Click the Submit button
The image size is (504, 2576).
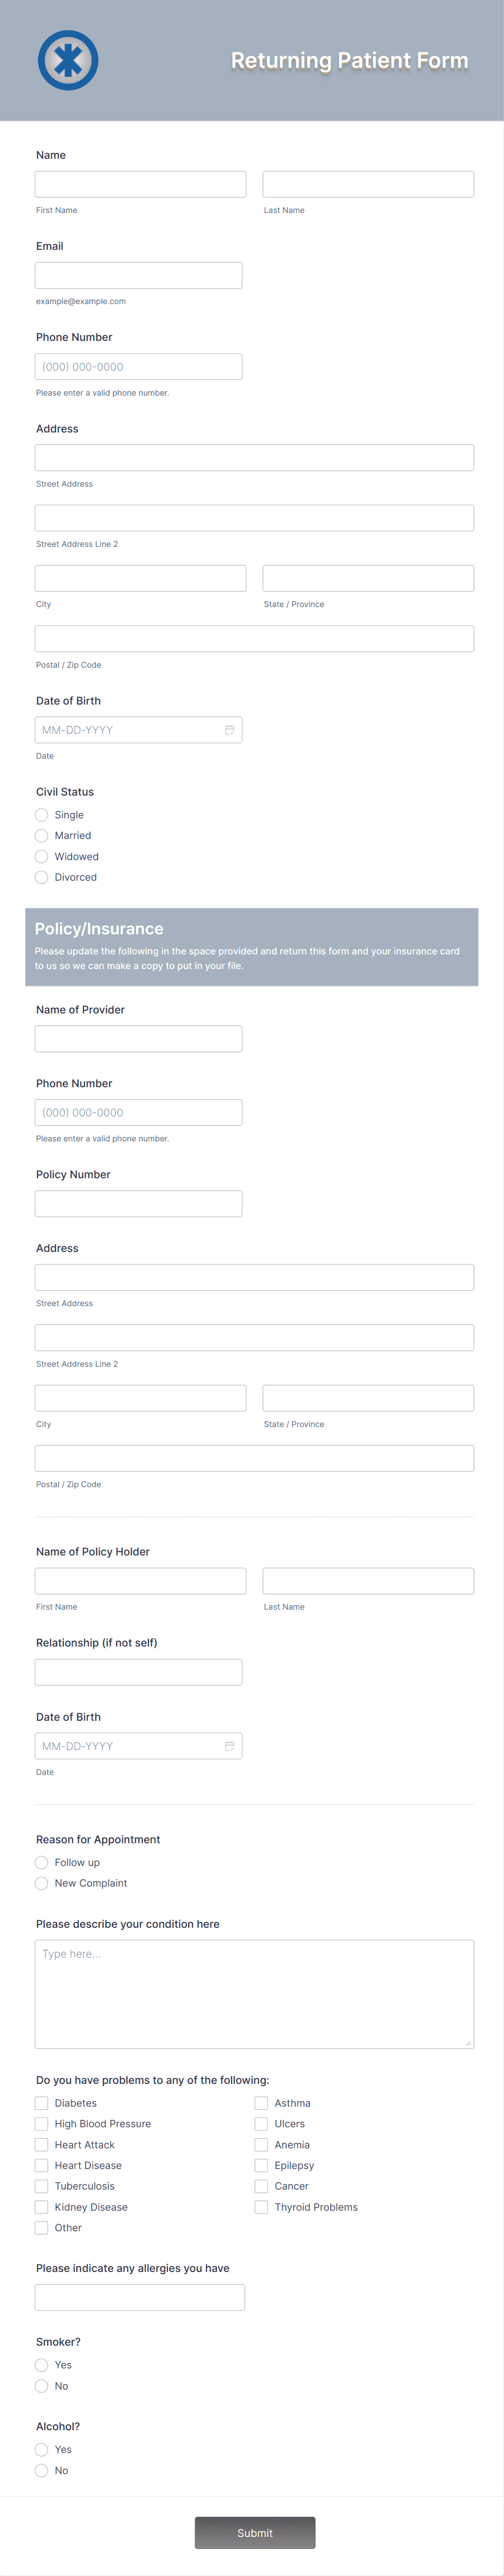255,2533
